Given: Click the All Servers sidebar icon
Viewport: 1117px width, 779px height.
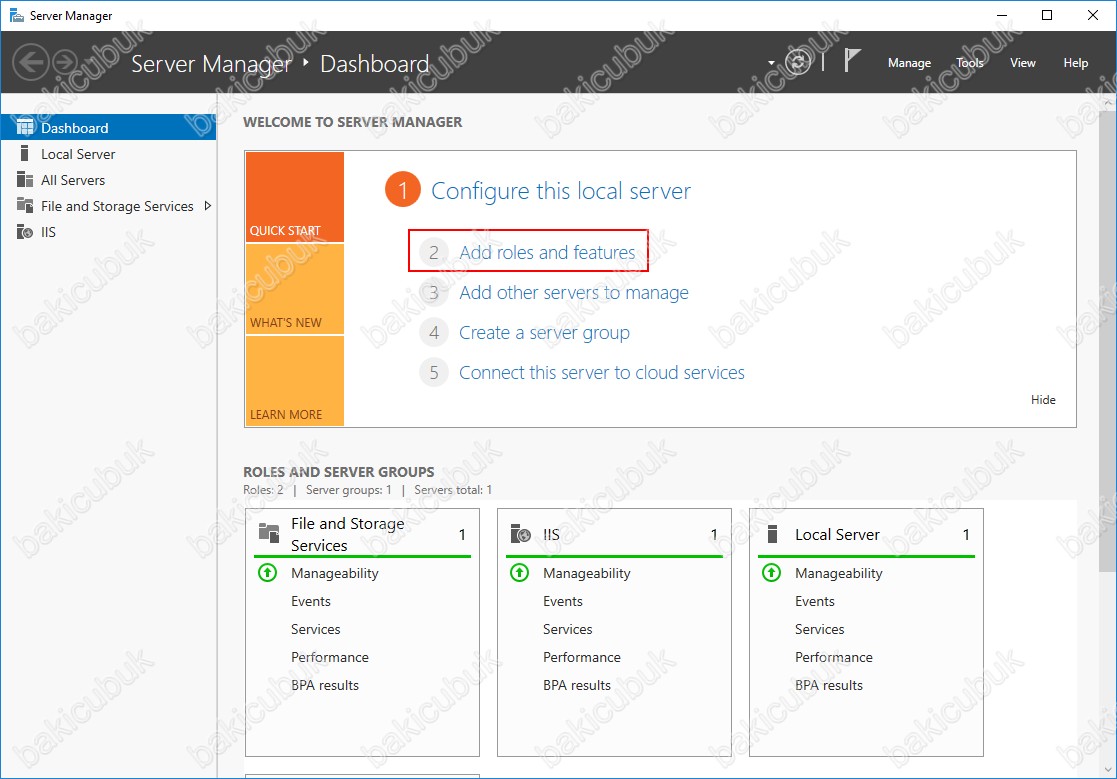Looking at the screenshot, I should [x=25, y=179].
